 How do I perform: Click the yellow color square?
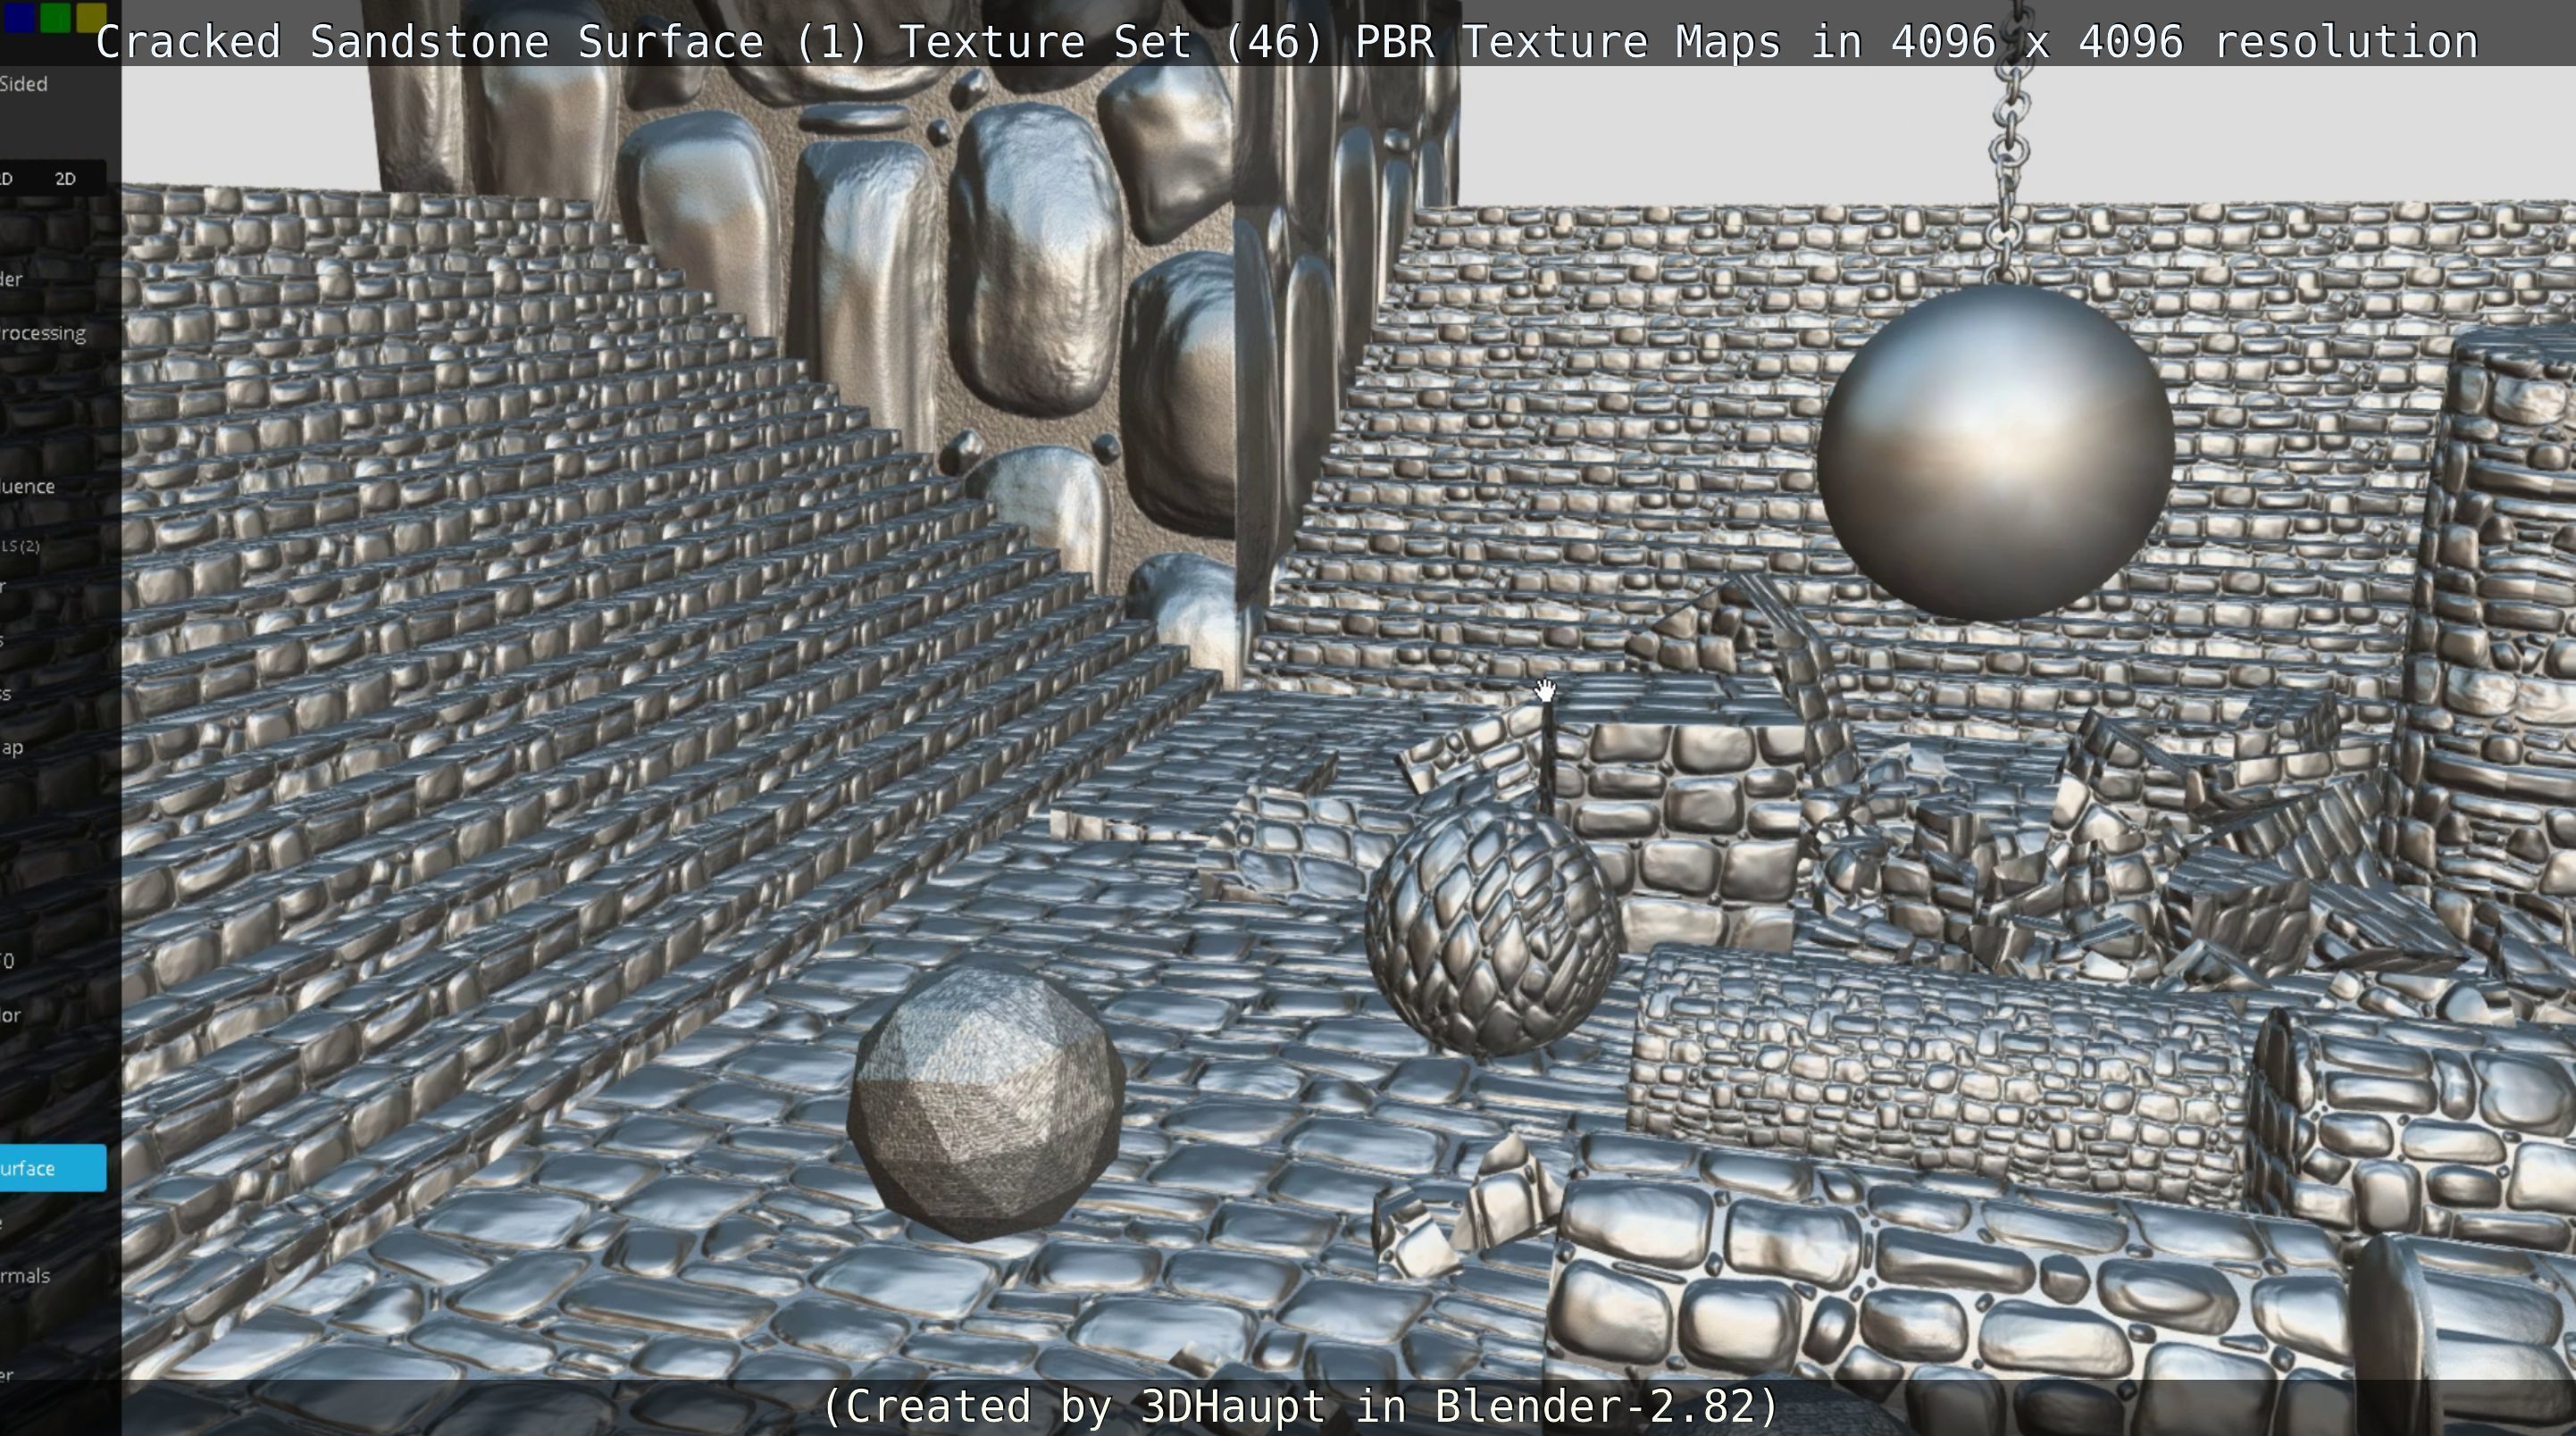coord(91,15)
